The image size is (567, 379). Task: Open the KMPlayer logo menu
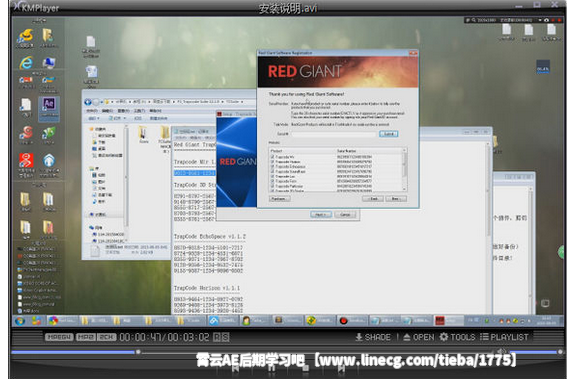tap(35, 7)
